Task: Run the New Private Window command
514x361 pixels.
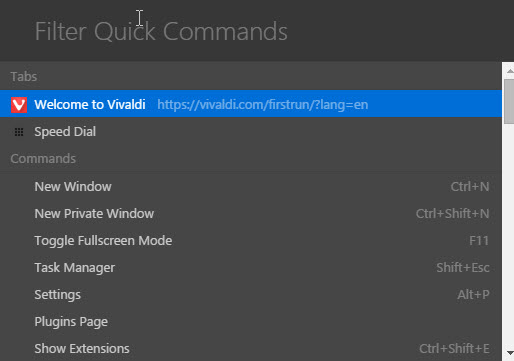Action: [251, 214]
